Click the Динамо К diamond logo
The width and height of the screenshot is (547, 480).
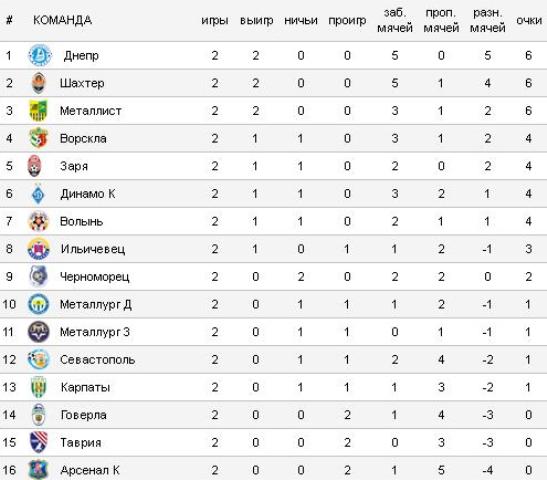(38, 194)
